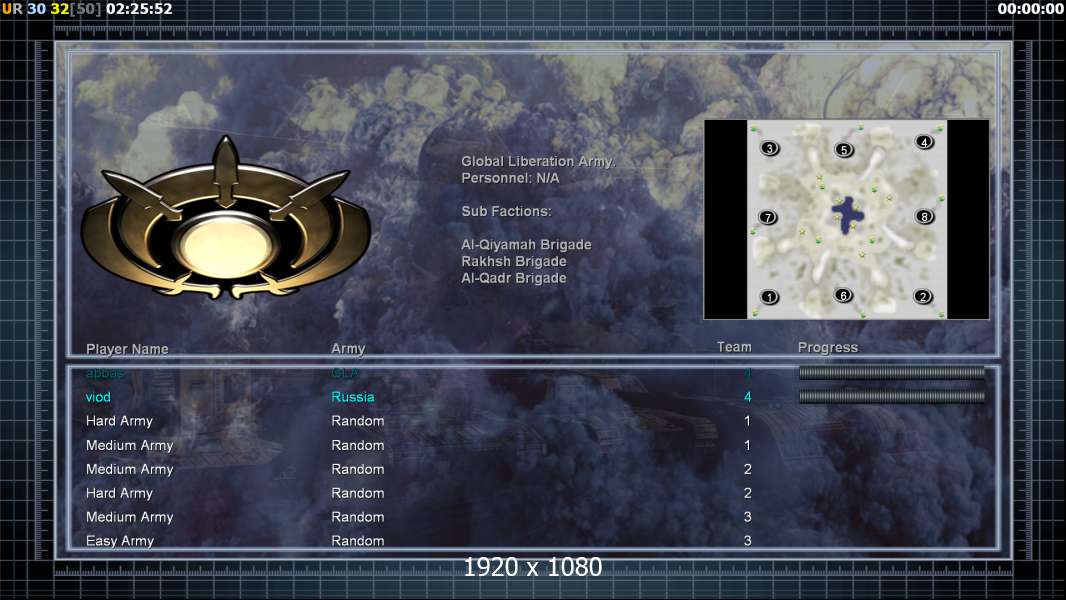Click the UR indicator in top bar
This screenshot has width=1066, height=600.
(x=12, y=9)
